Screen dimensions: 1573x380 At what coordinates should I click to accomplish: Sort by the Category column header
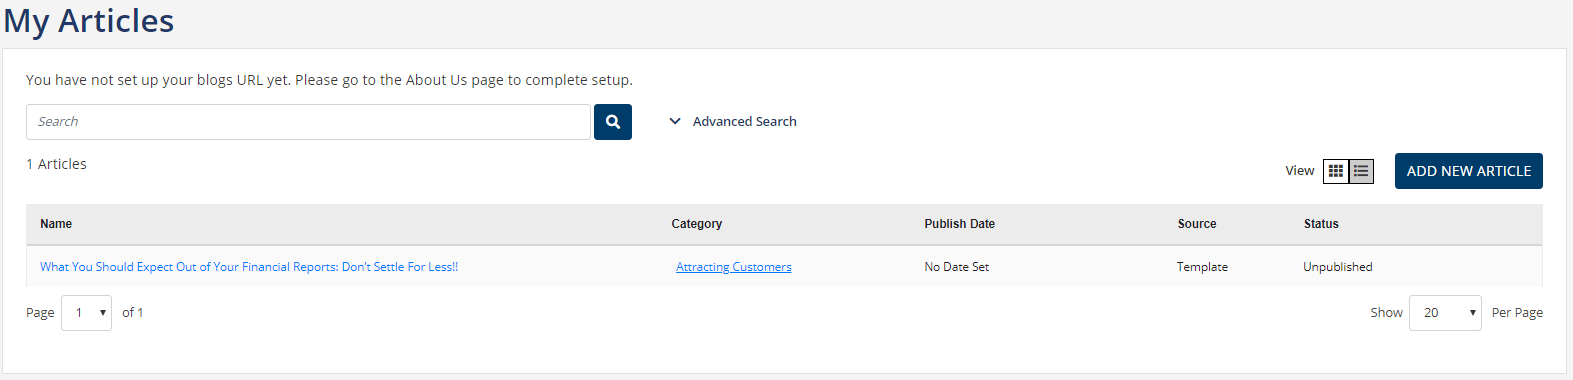697,224
